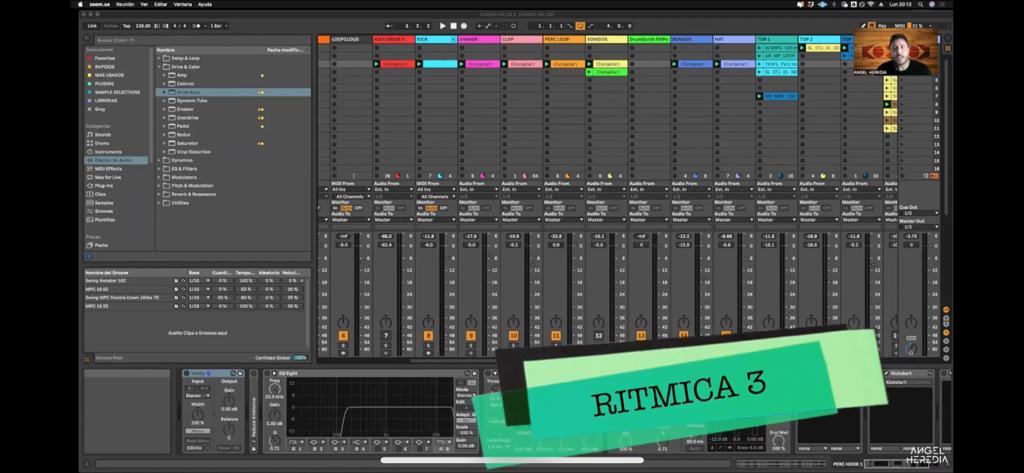Expand the EQ & Filters folder
1024x473 pixels.
coord(159,169)
